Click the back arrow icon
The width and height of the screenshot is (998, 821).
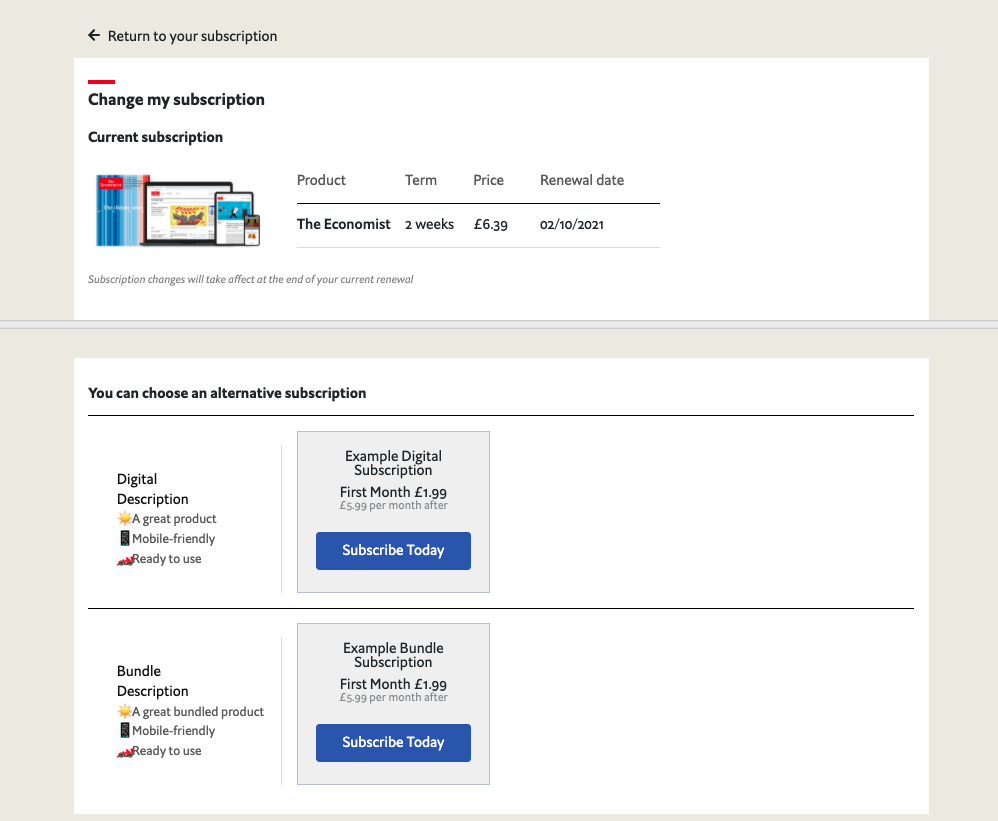[94, 36]
